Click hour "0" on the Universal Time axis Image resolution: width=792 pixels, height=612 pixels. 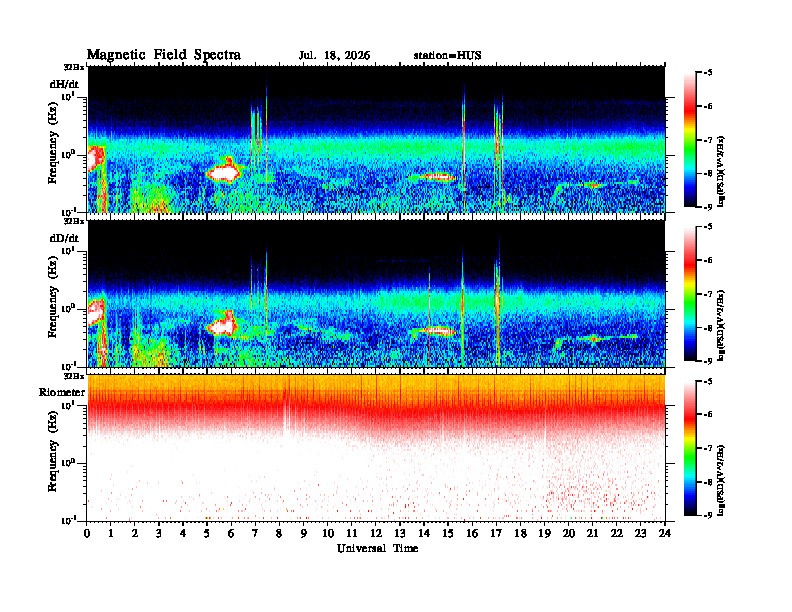pos(87,533)
